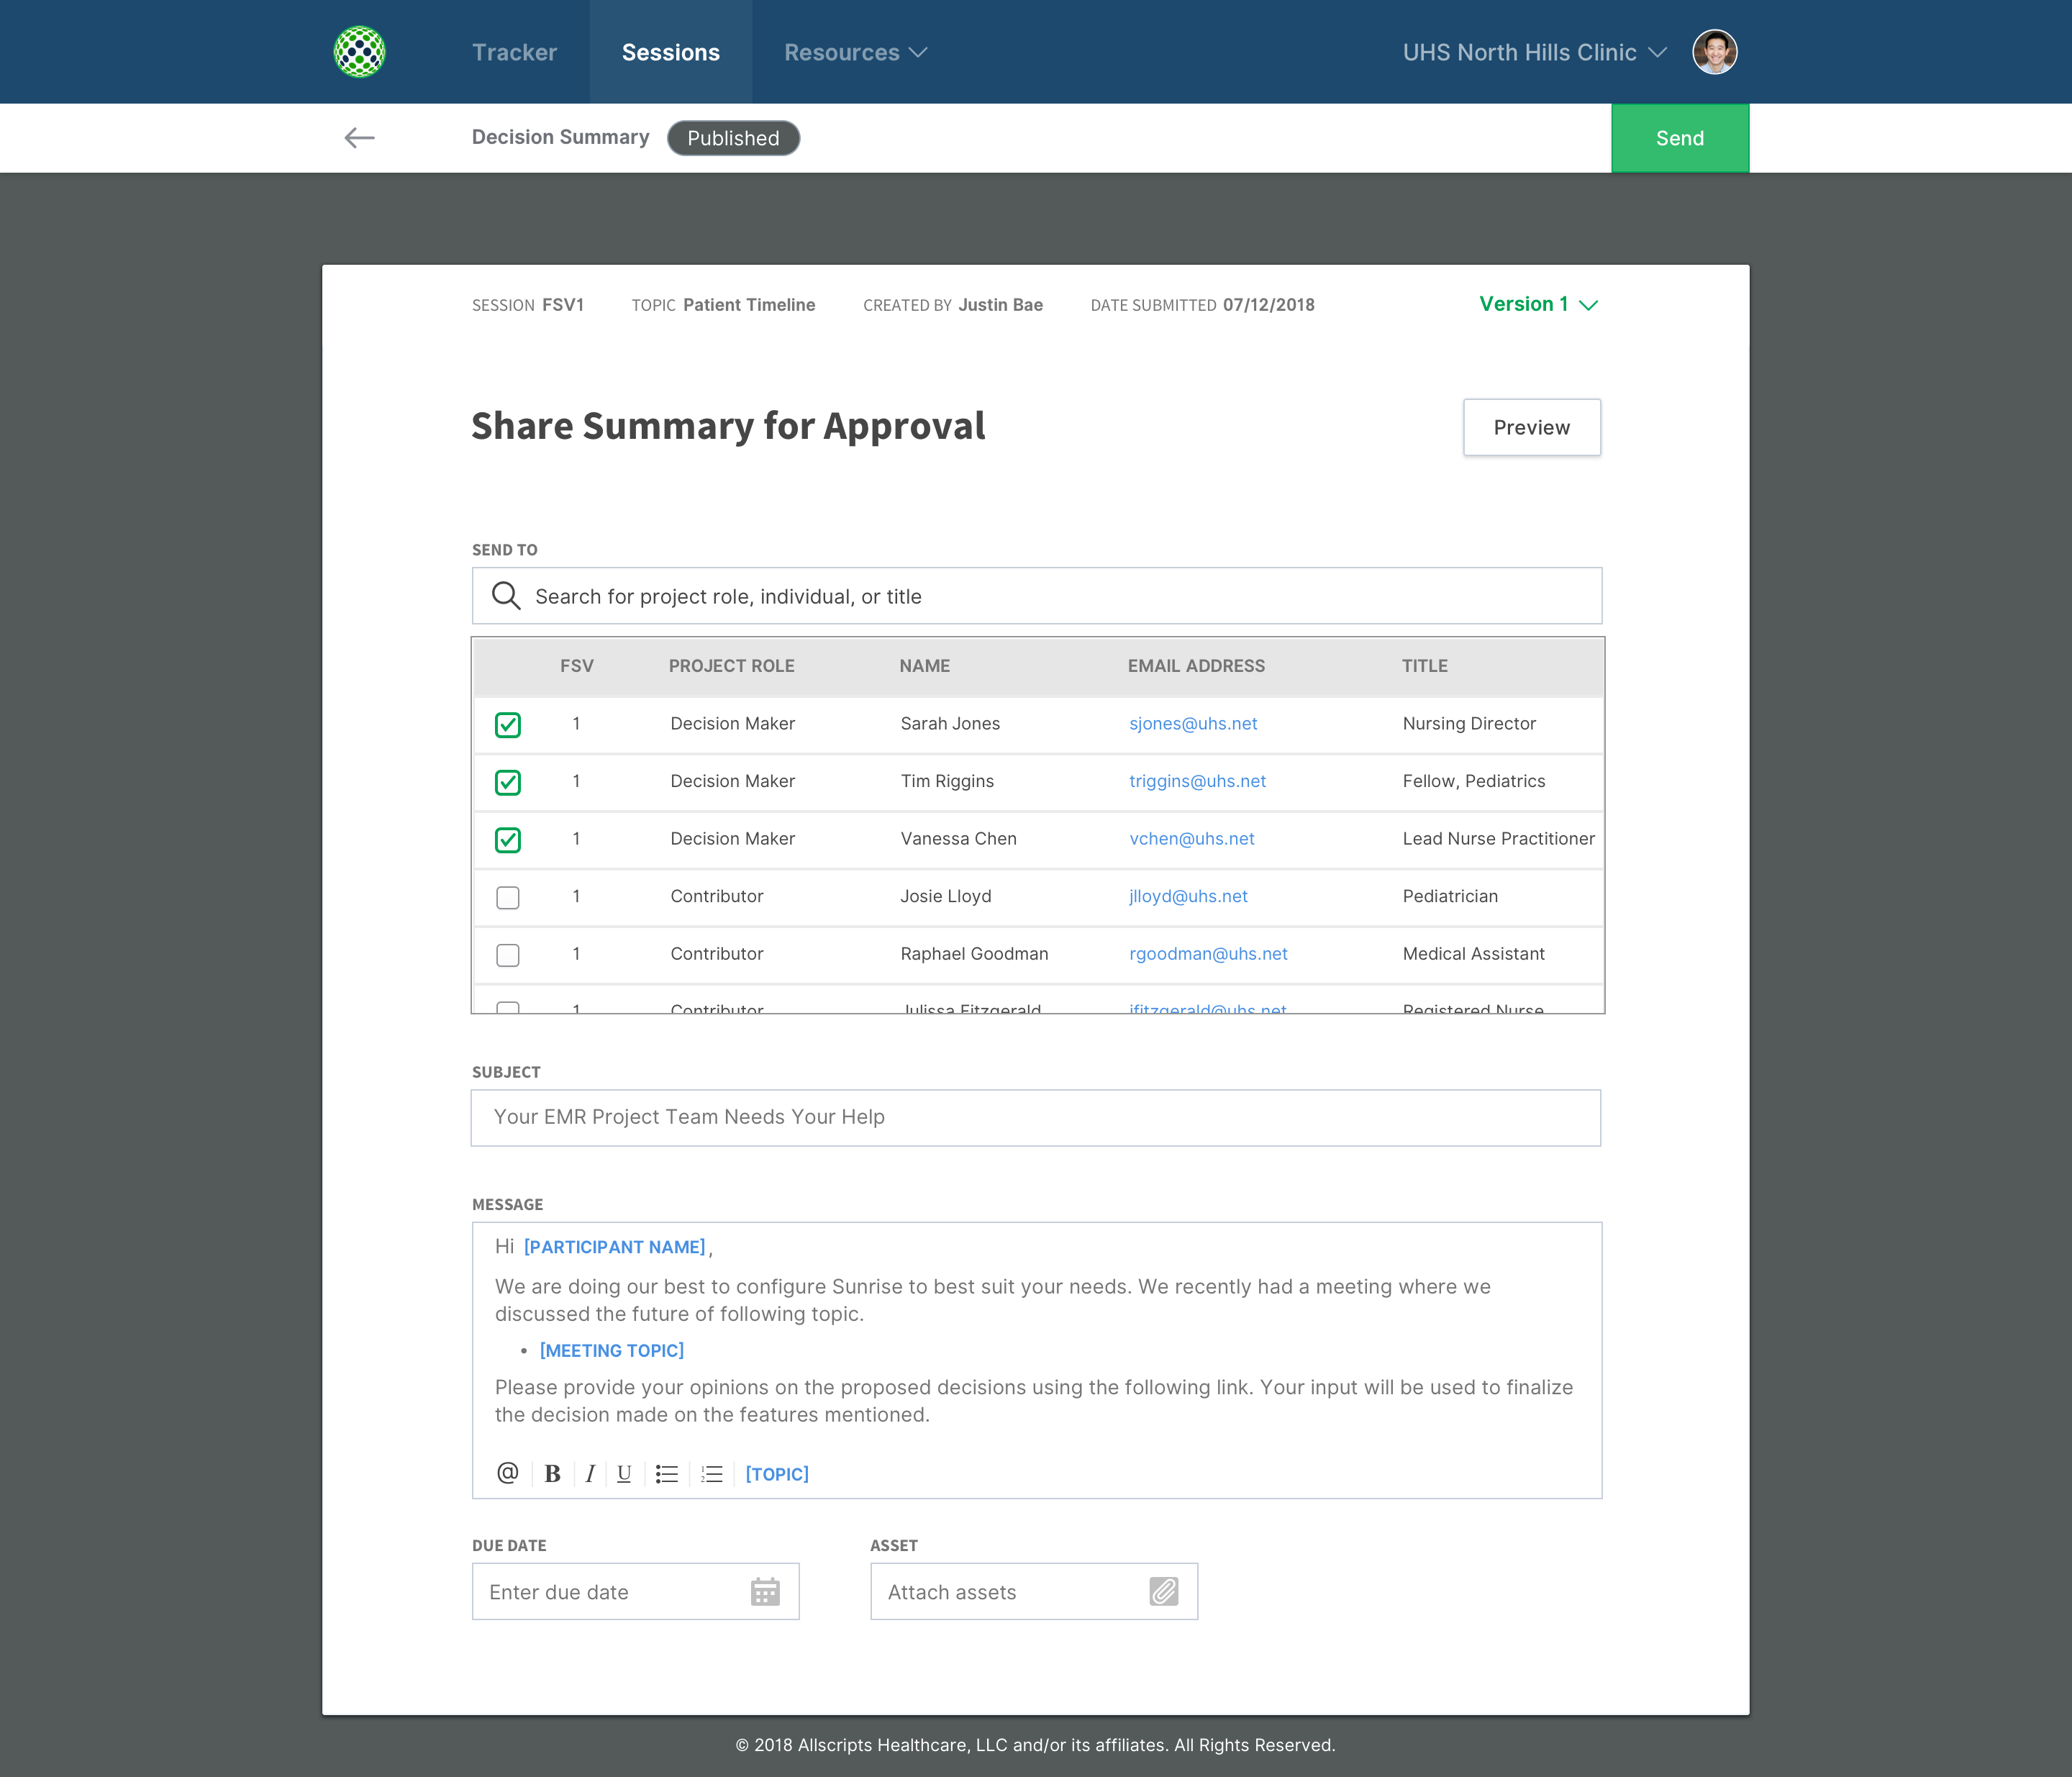This screenshot has height=1777, width=2072.
Task: Click the date submitted 07/12/2018
Action: pyautogui.click(x=1269, y=305)
